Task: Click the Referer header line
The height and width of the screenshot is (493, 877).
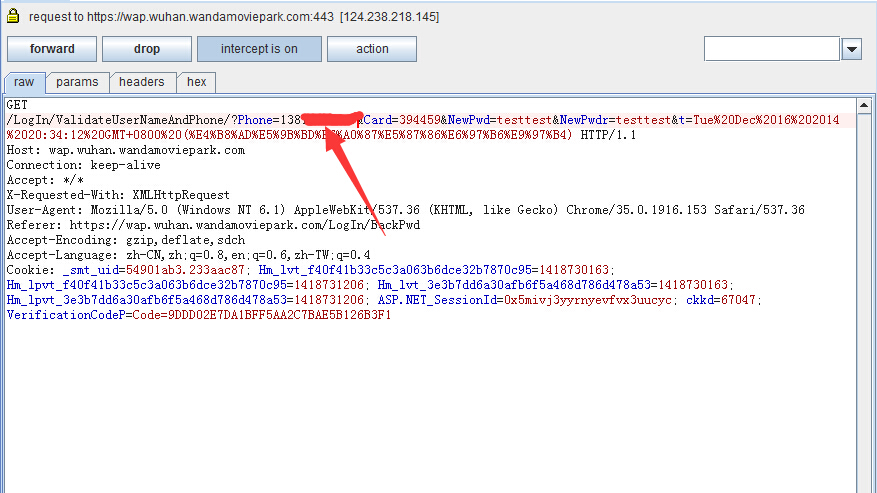Action: point(213,226)
